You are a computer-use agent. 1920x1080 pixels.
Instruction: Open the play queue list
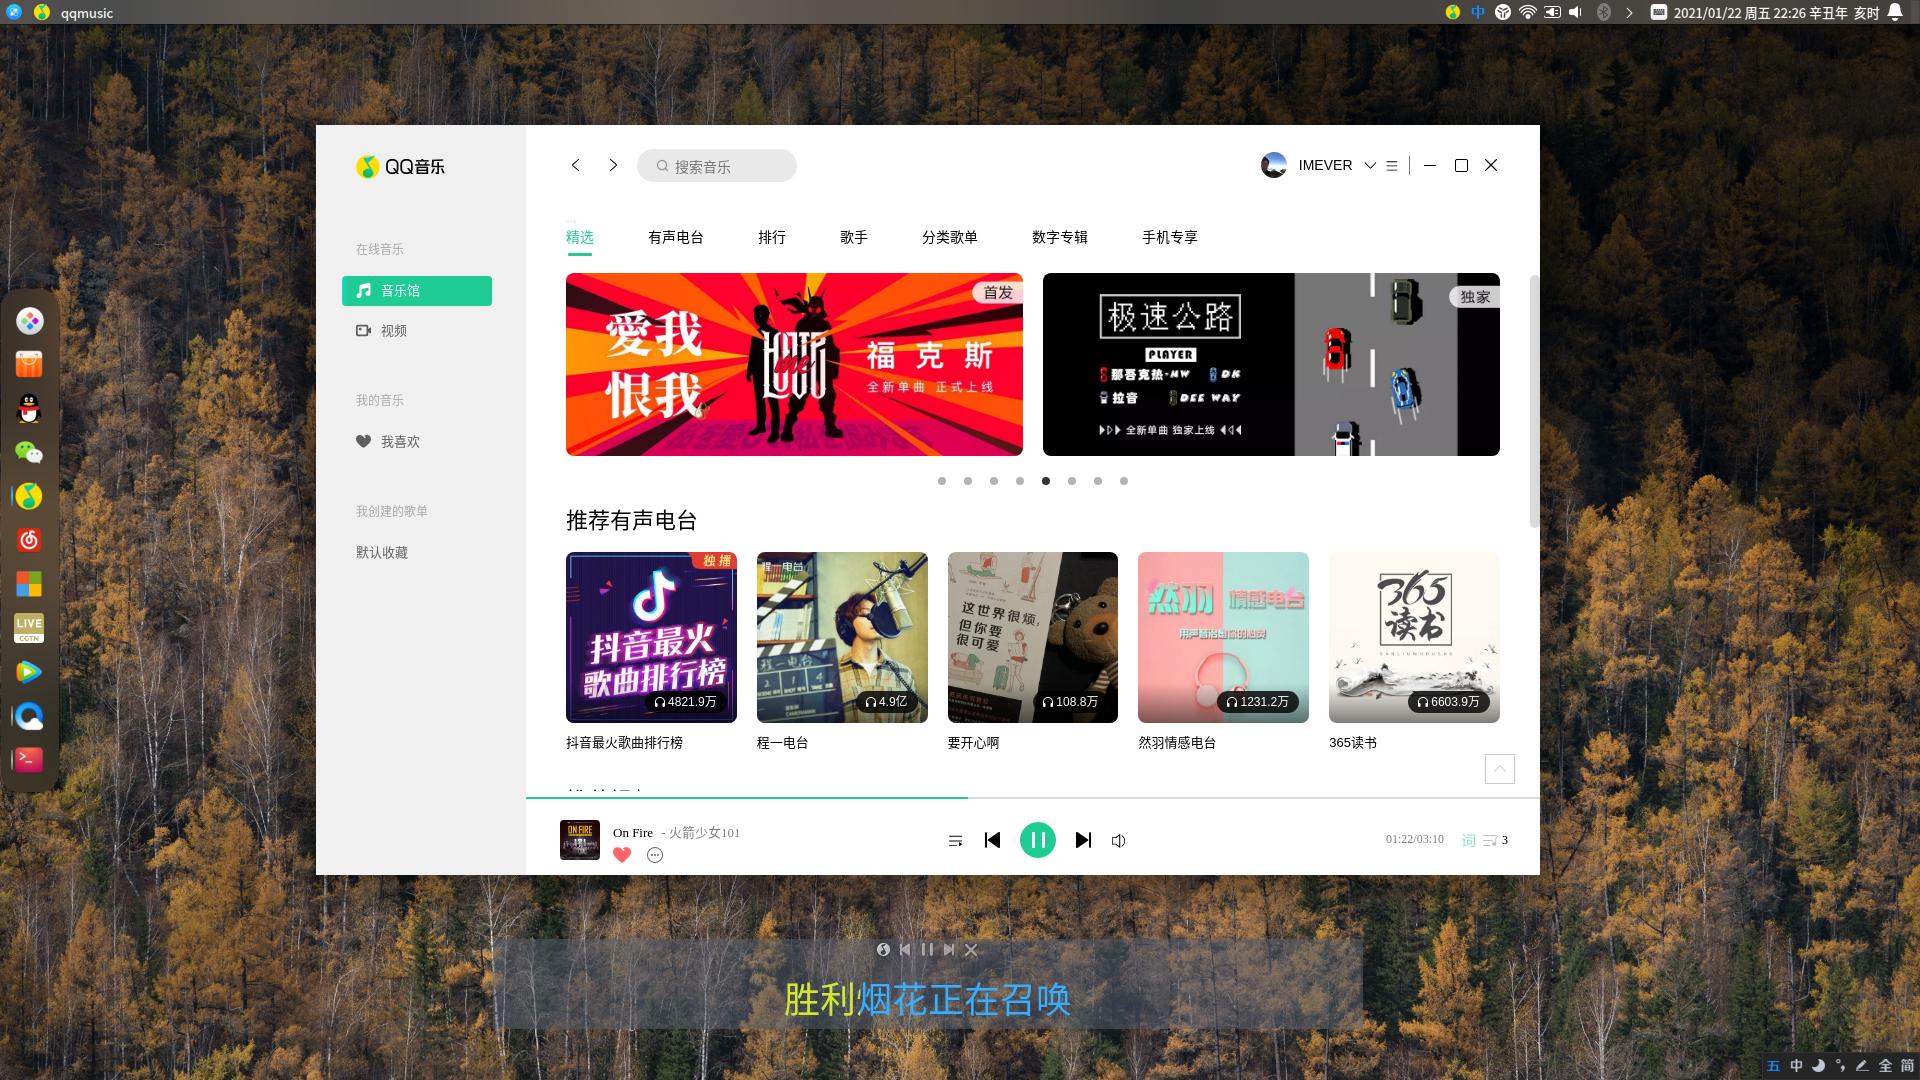click(x=1495, y=840)
